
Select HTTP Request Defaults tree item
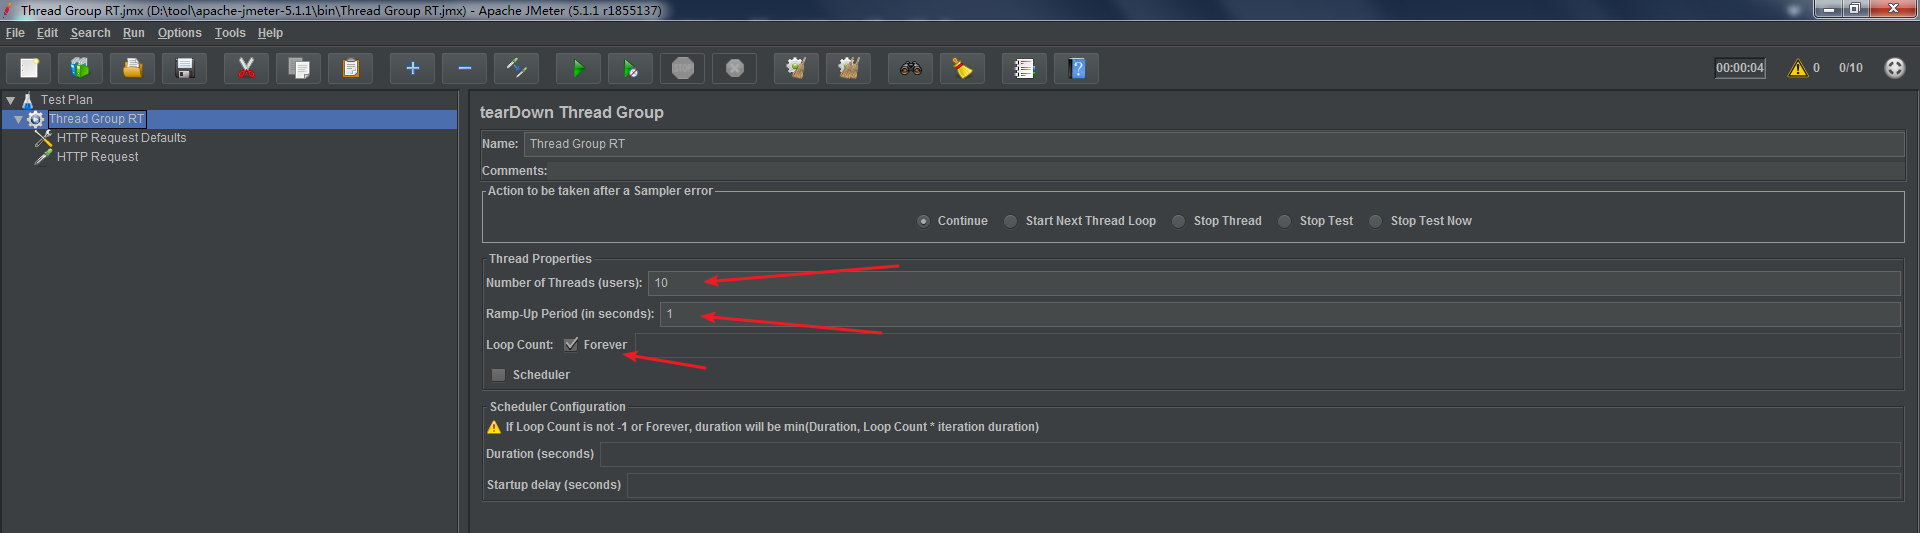coord(121,138)
